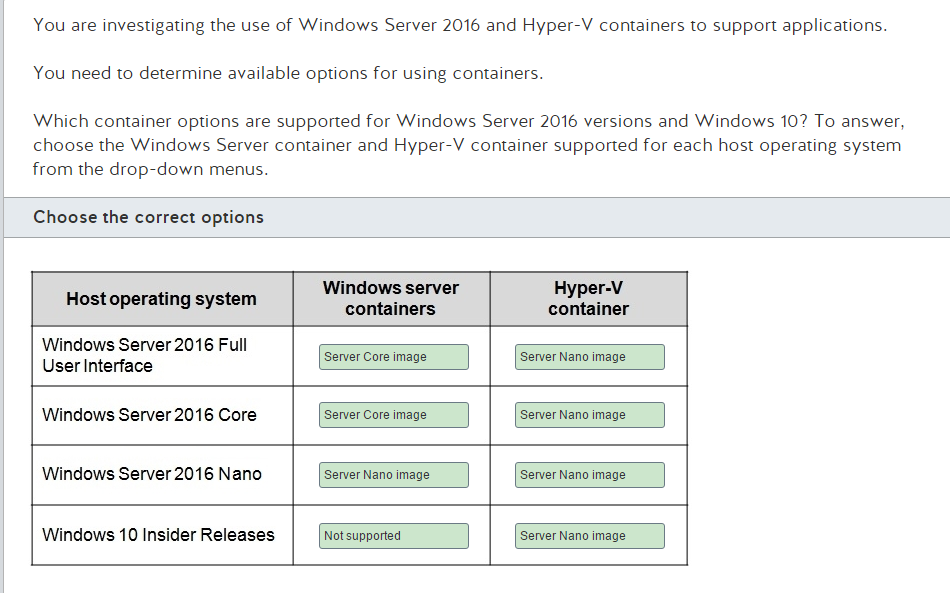The width and height of the screenshot is (950, 593).
Task: Click the first paragraph about Windows Server 2016
Action: tap(460, 25)
